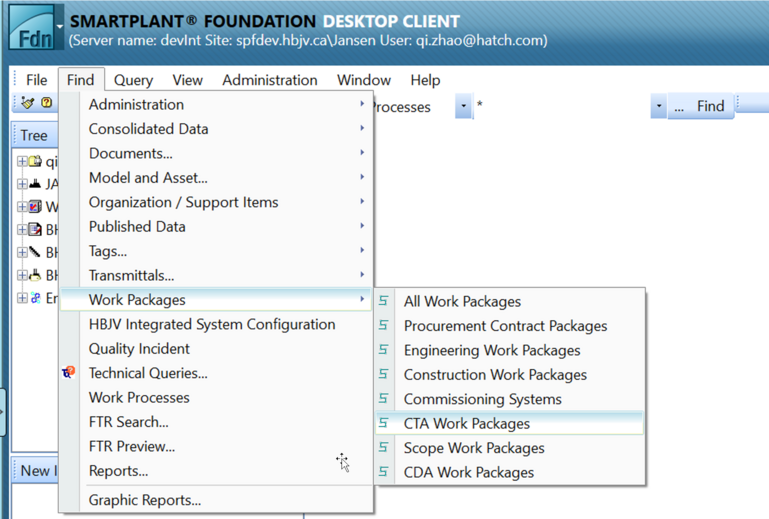
Task: Select the icon beside Scope Work Packages
Action: (384, 447)
